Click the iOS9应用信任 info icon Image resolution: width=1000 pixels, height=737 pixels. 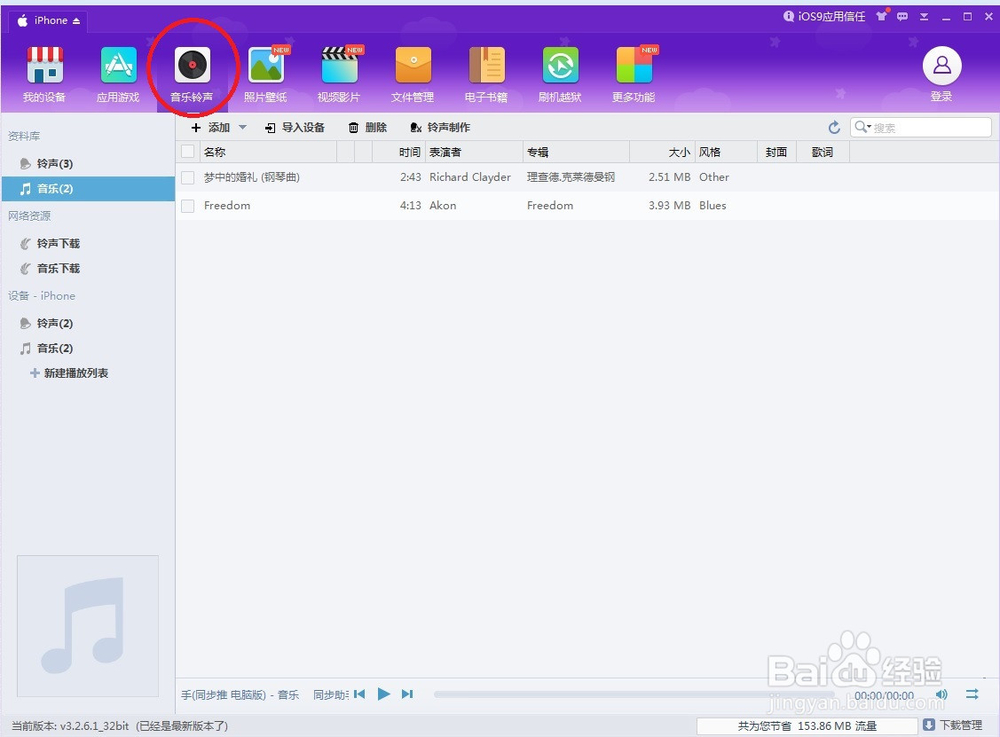(789, 17)
